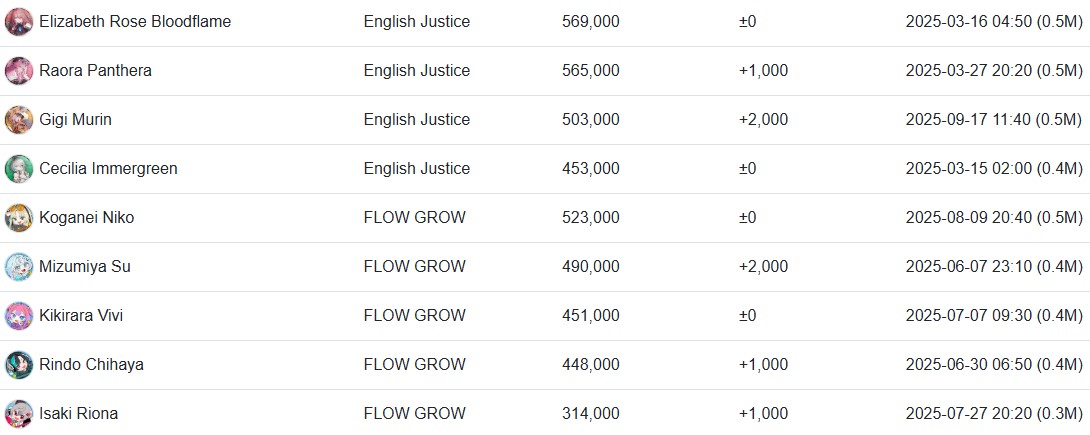The width and height of the screenshot is (1090, 435).
Task: Click Raora Panthera's avatar icon
Action: point(19,71)
